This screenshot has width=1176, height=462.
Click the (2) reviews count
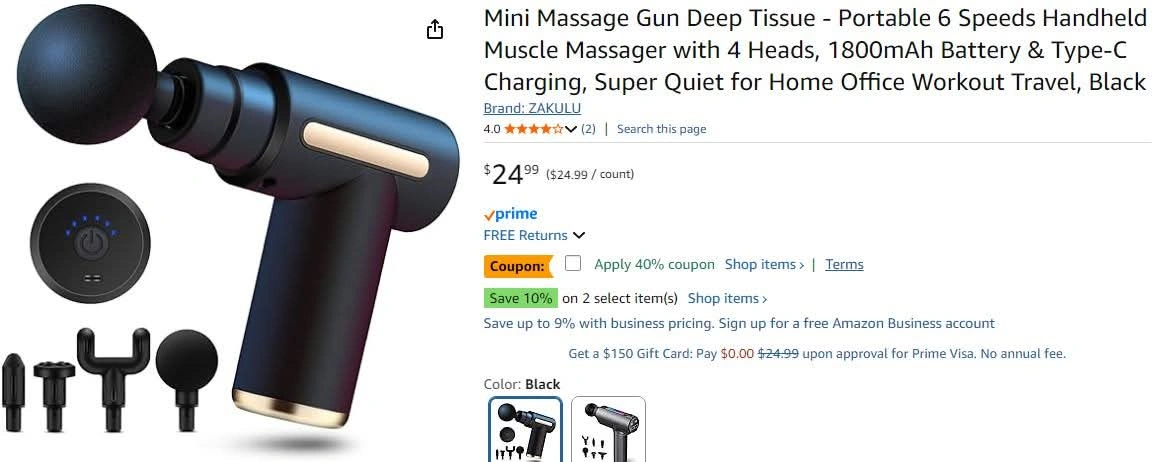[x=588, y=129]
